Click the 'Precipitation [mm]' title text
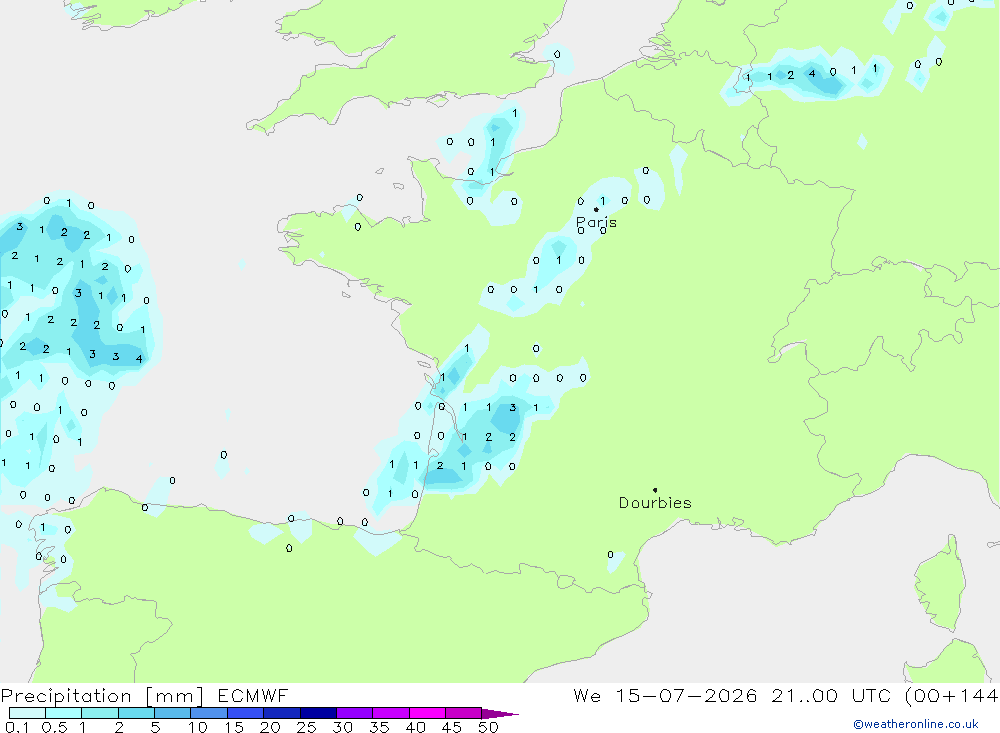Viewport: 1000px width, 733px height. 102,696
